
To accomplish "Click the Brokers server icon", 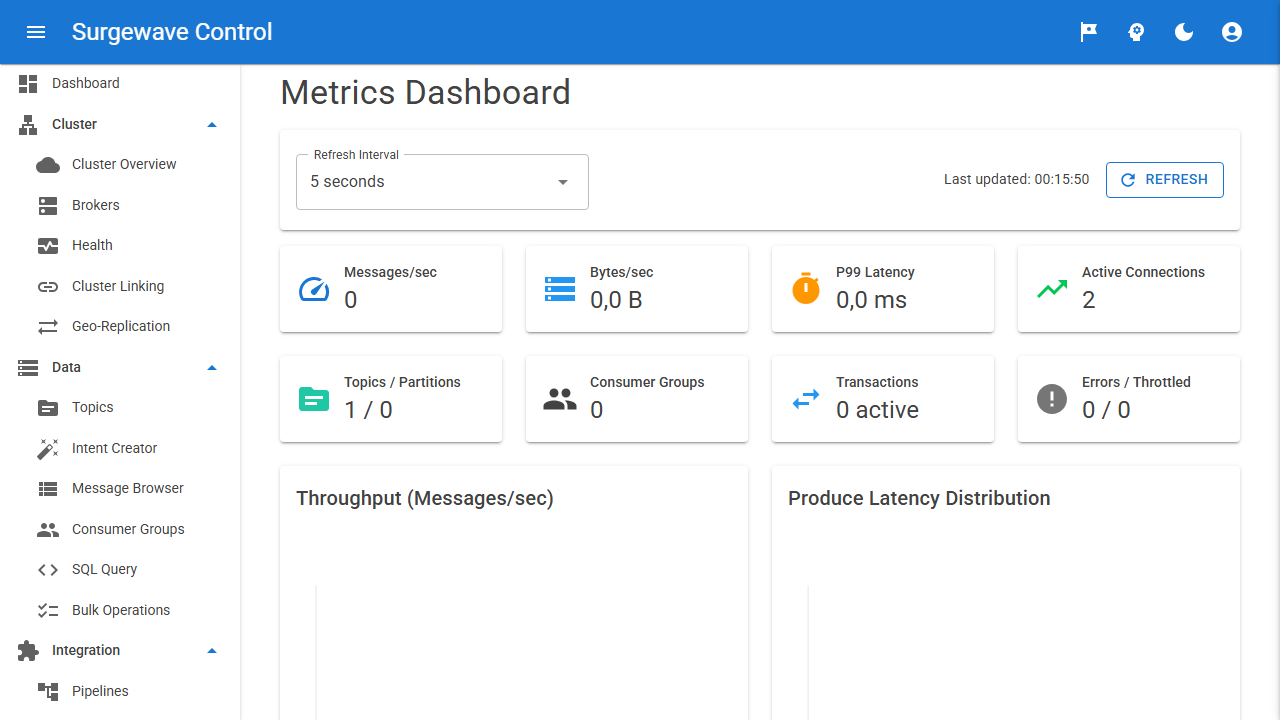I will click(48, 206).
